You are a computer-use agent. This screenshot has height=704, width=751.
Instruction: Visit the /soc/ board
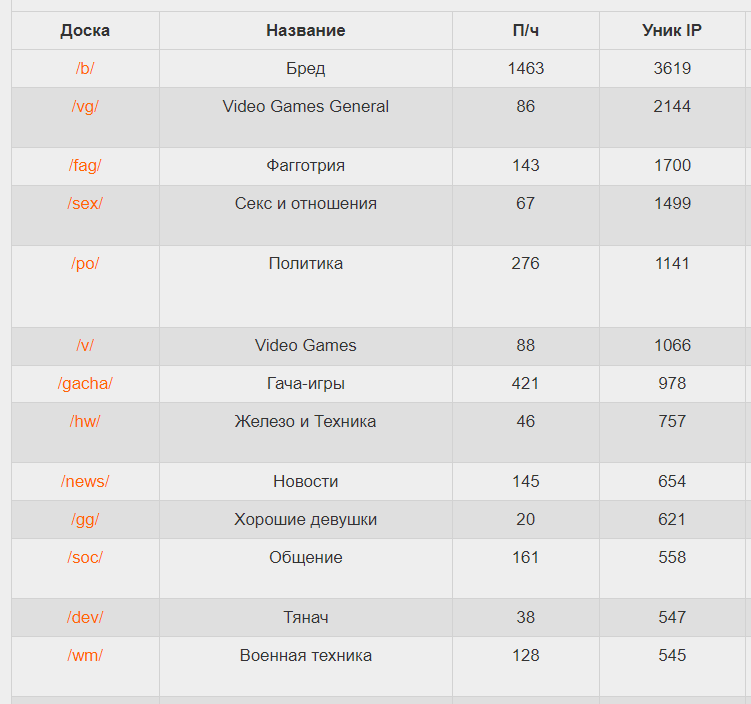click(85, 558)
